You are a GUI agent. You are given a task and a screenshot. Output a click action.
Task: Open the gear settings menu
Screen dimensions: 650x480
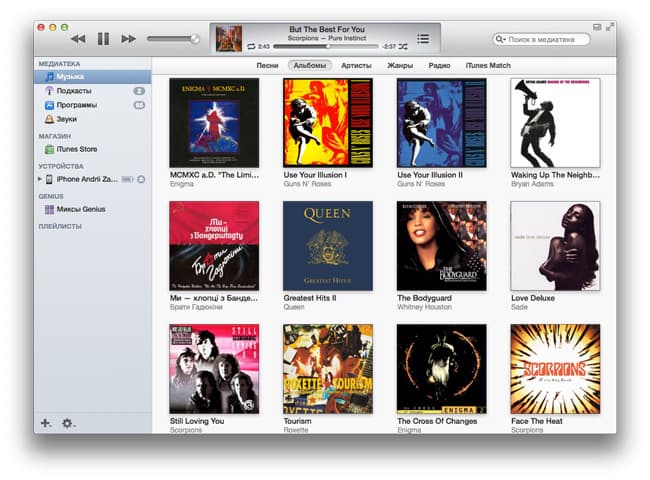[68, 423]
